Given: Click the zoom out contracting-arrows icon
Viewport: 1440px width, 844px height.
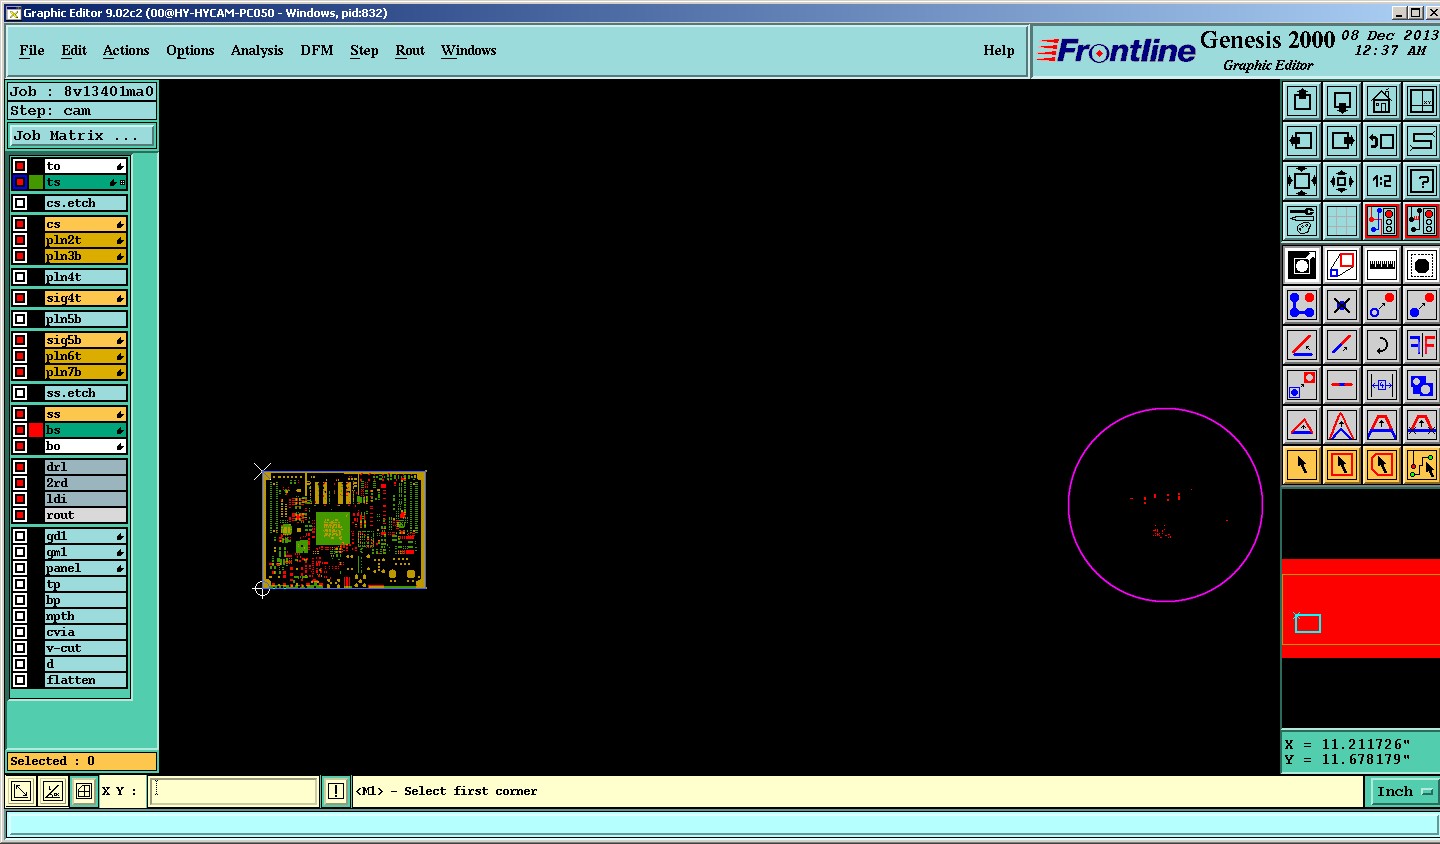Looking at the screenshot, I should 1342,181.
